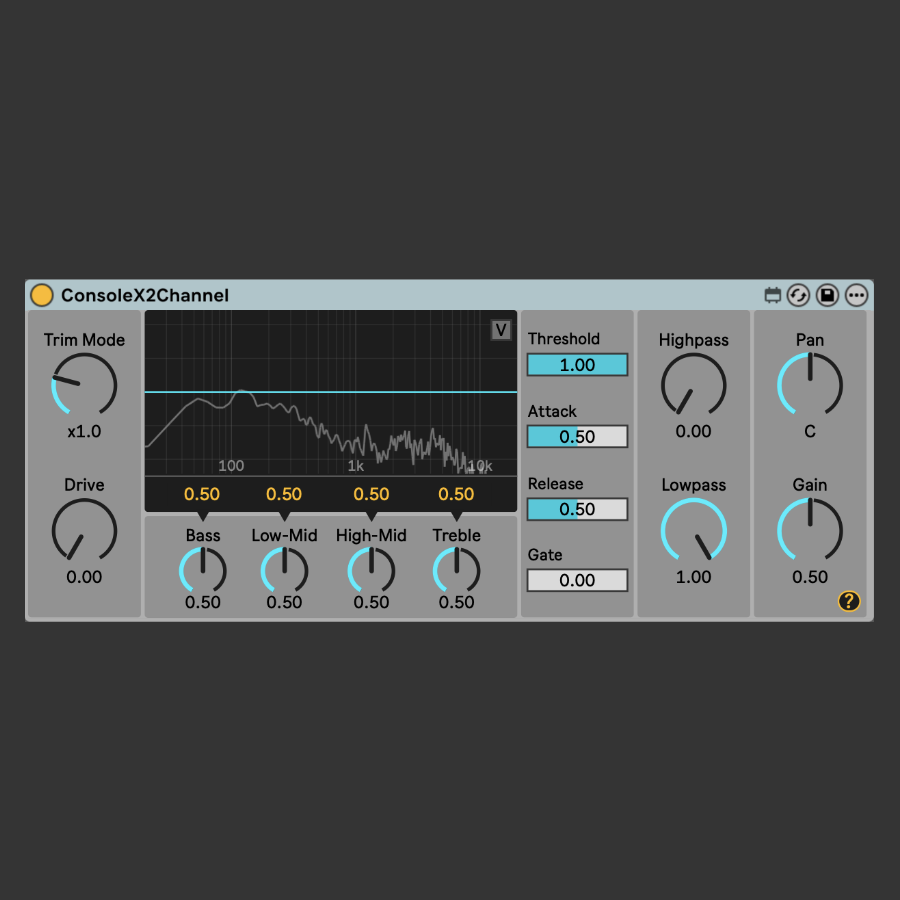Click the Drive knob
This screenshot has width=900, height=900.
(84, 531)
